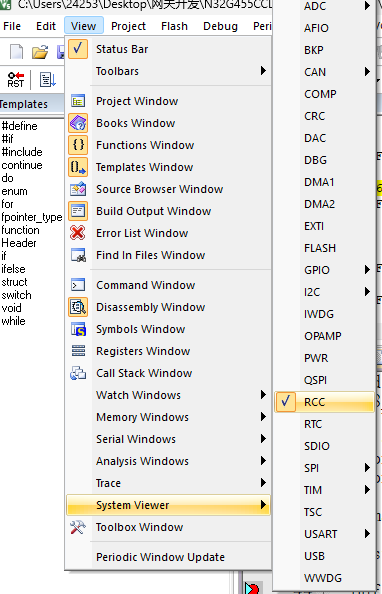Select the 'ifelse' template entry
This screenshot has height=594, width=382.
click(x=13, y=269)
